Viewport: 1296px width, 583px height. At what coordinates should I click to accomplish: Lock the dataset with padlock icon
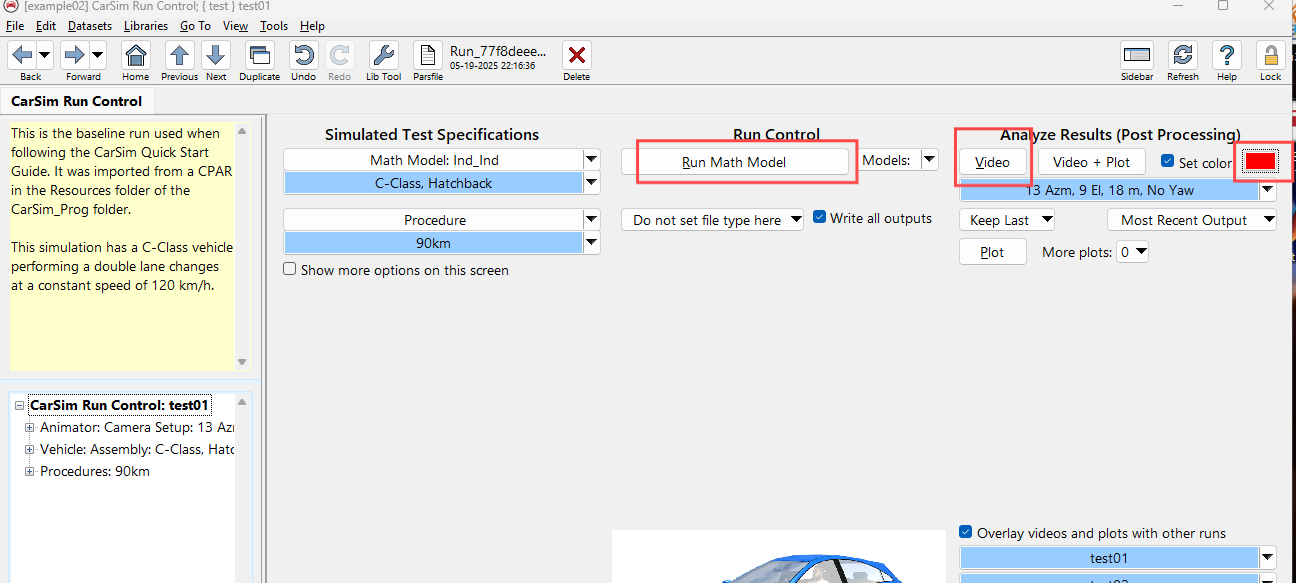[1271, 55]
